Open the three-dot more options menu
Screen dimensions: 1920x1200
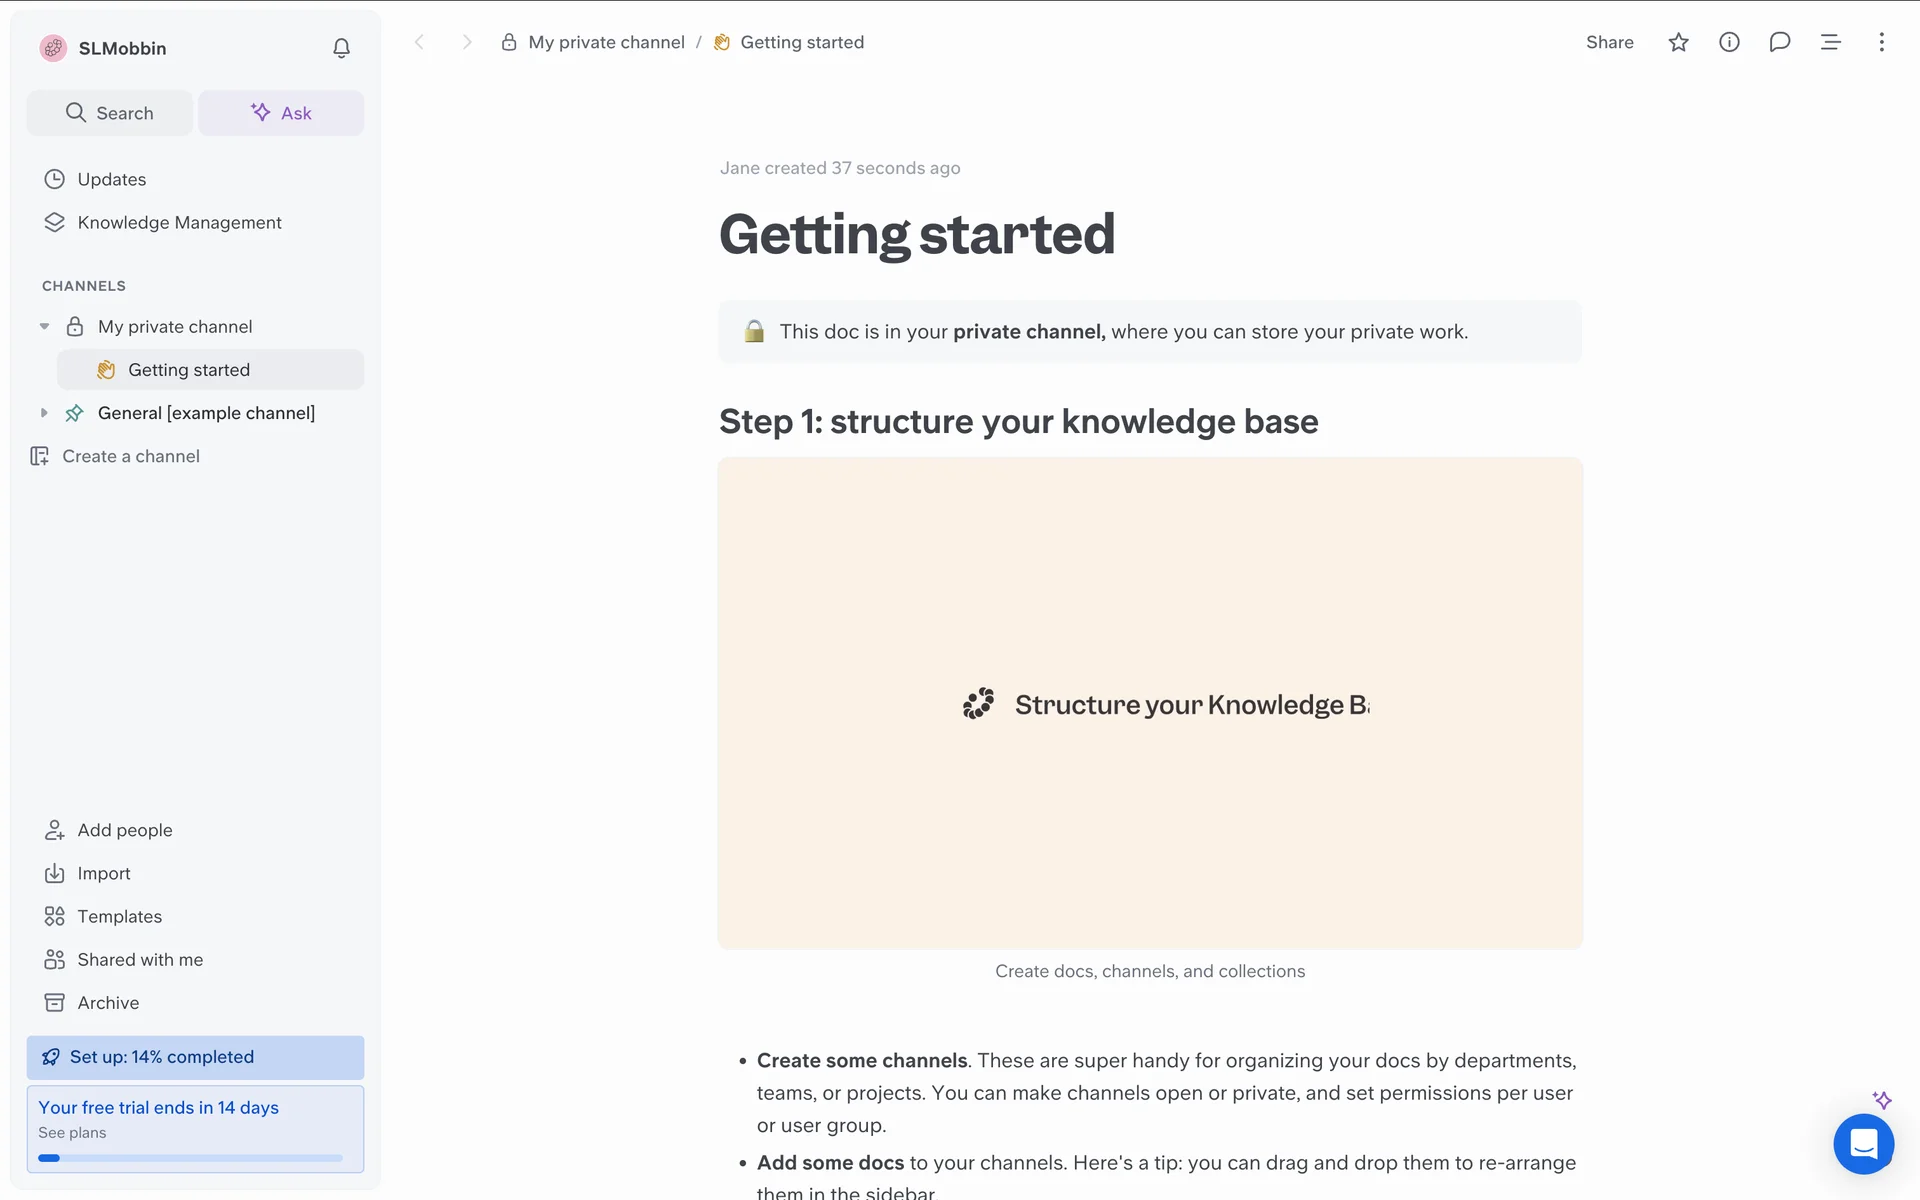1881,42
